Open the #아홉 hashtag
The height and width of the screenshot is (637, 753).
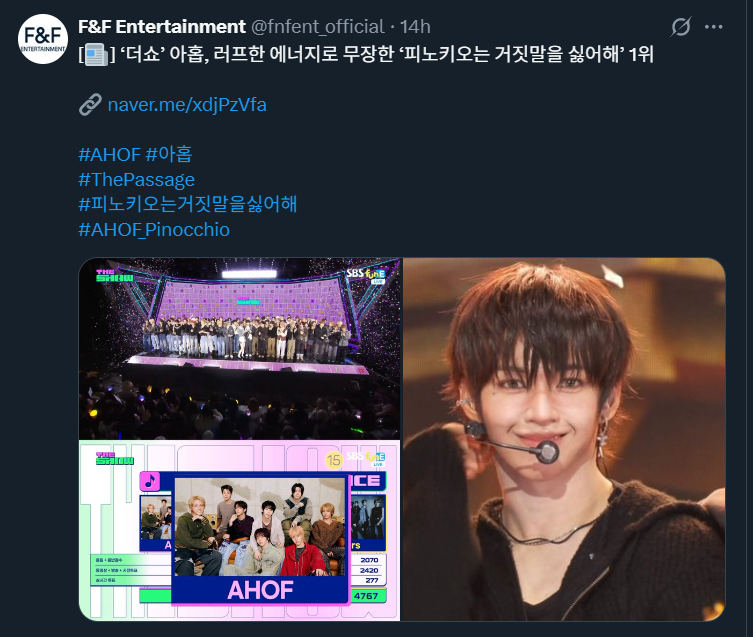pos(169,155)
